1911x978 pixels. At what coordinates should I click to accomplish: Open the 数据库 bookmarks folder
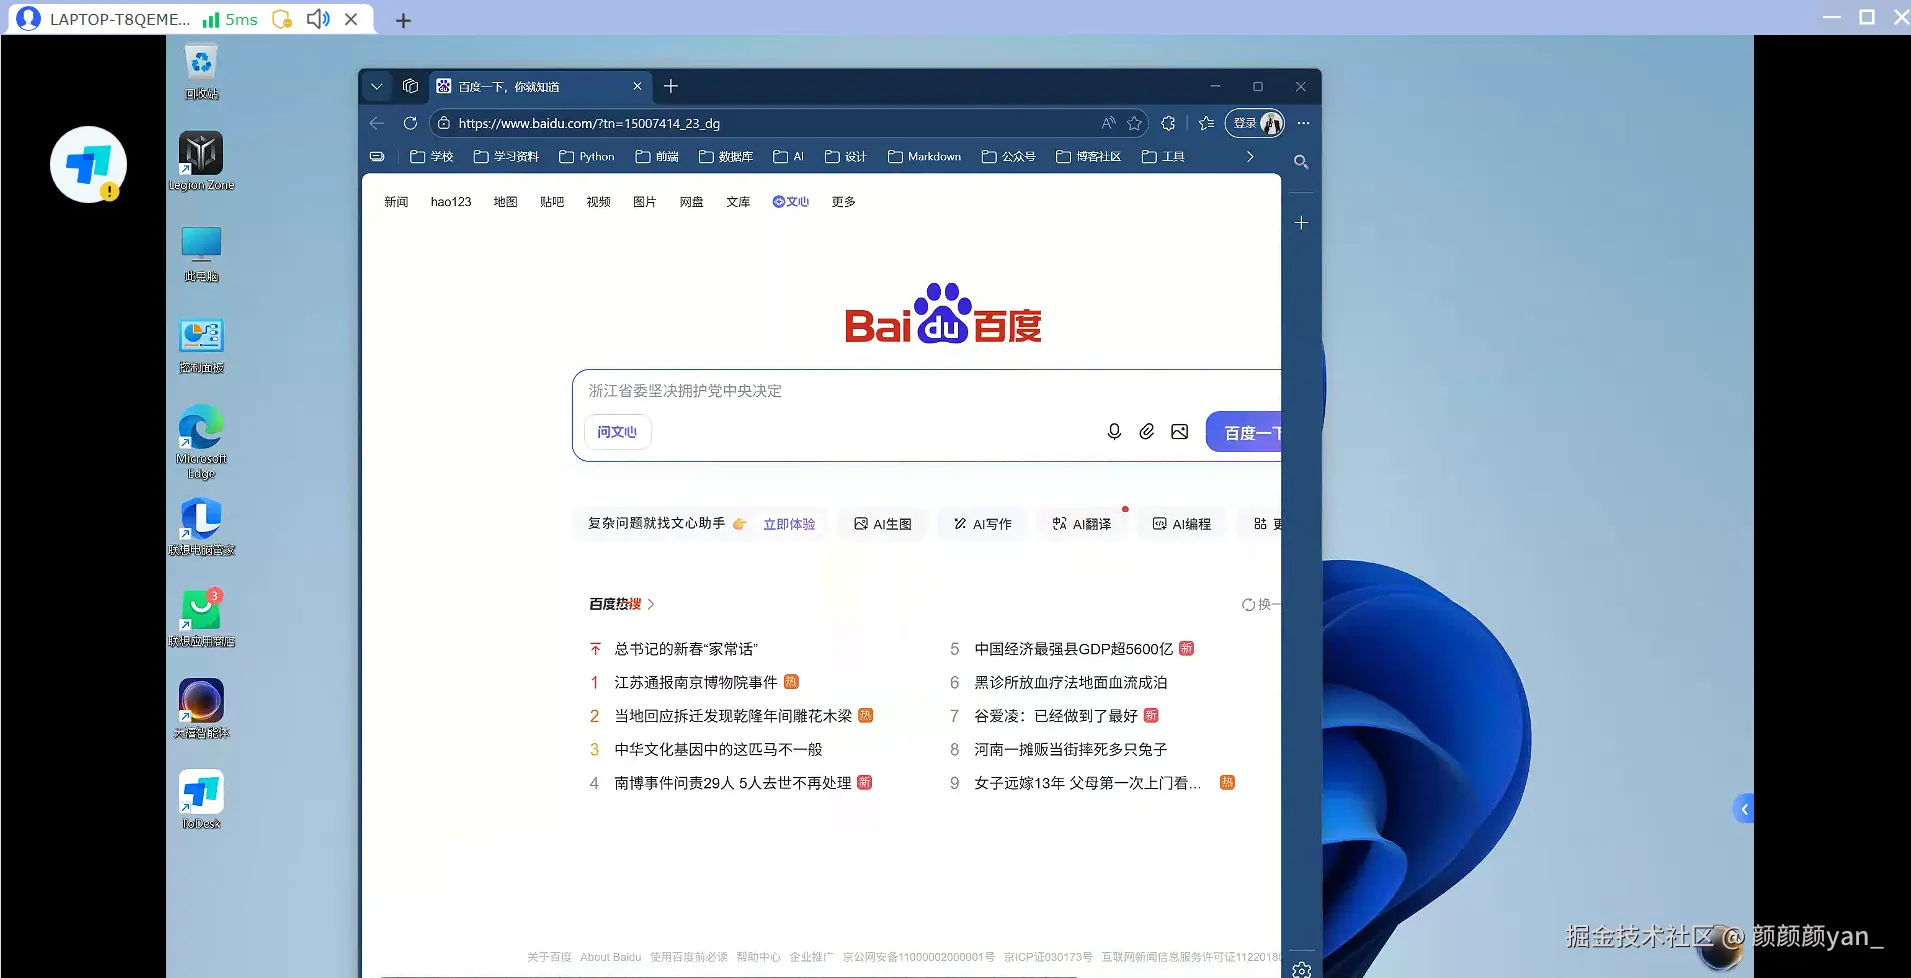726,157
